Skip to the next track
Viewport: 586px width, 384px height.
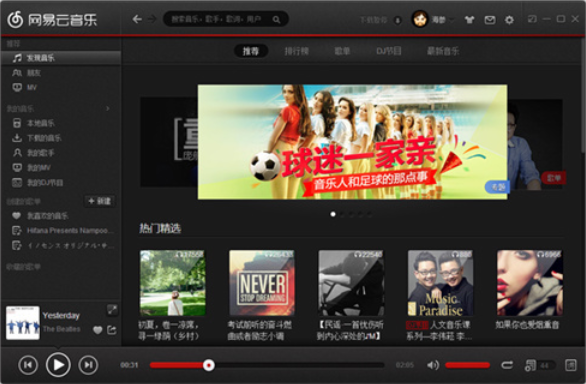(88, 365)
